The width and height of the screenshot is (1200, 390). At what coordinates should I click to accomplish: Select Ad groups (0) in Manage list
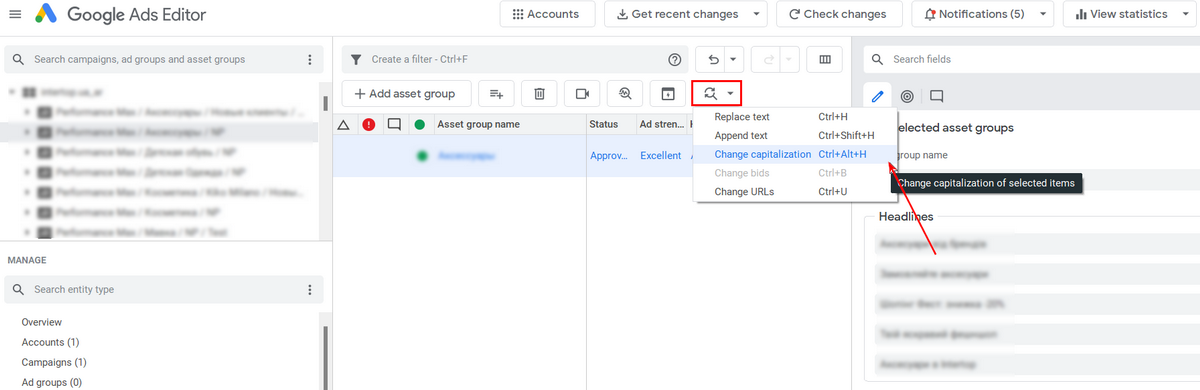(52, 382)
